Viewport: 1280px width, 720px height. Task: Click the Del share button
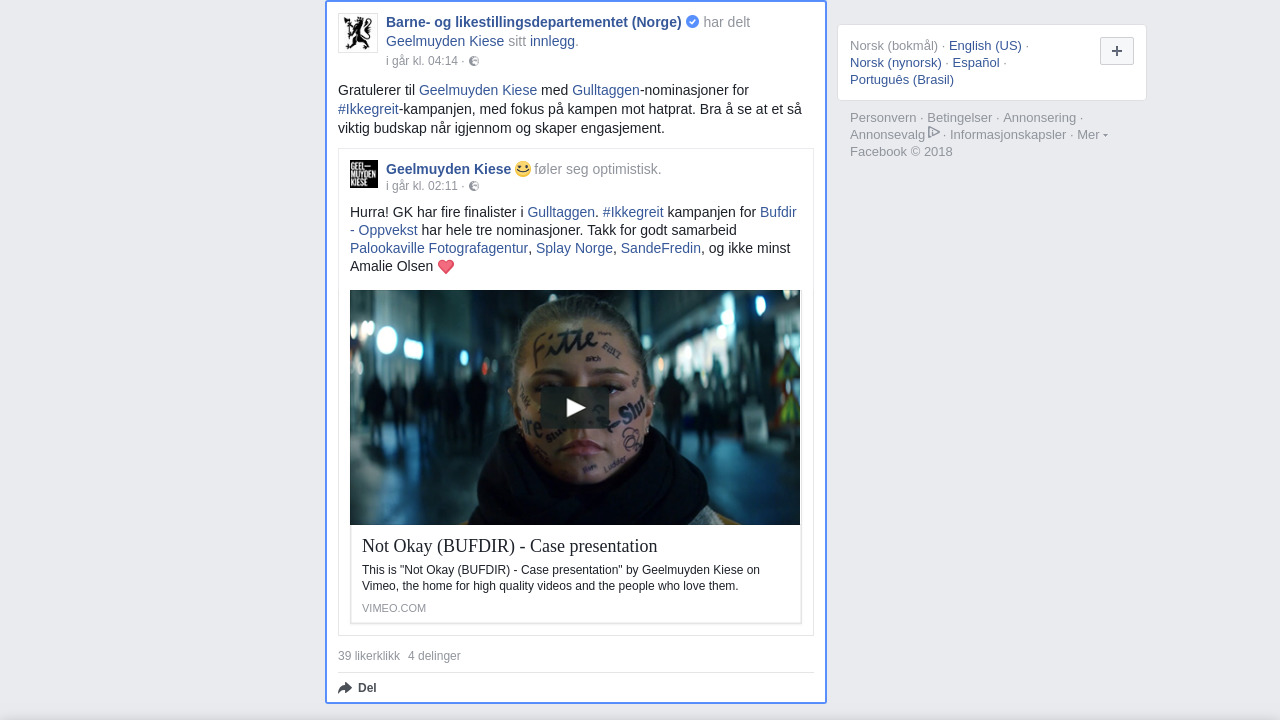(x=358, y=688)
